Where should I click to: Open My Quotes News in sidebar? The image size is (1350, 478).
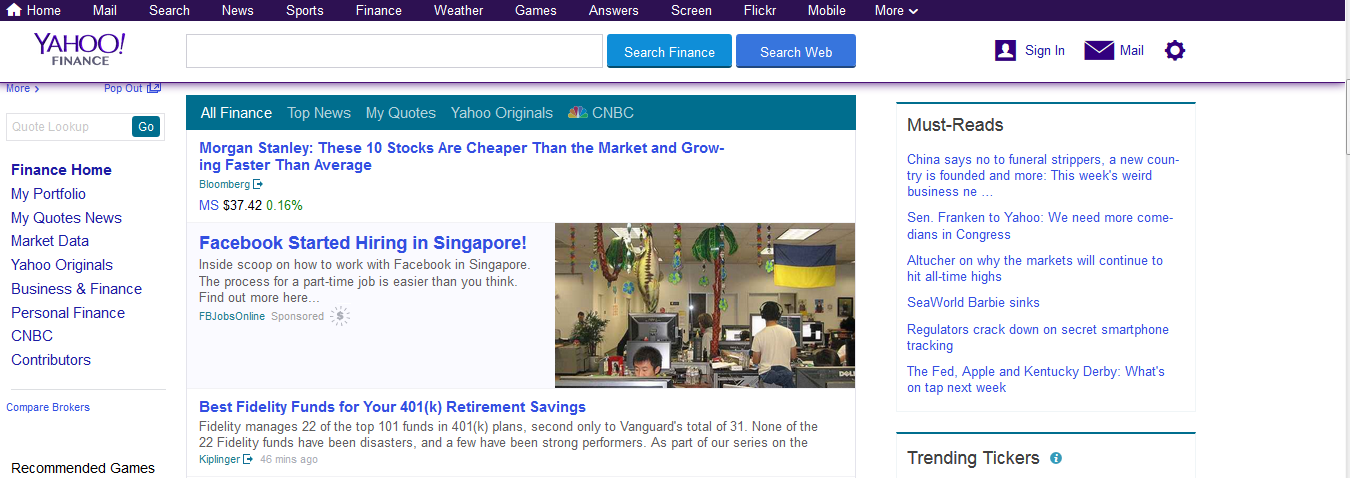(66, 218)
